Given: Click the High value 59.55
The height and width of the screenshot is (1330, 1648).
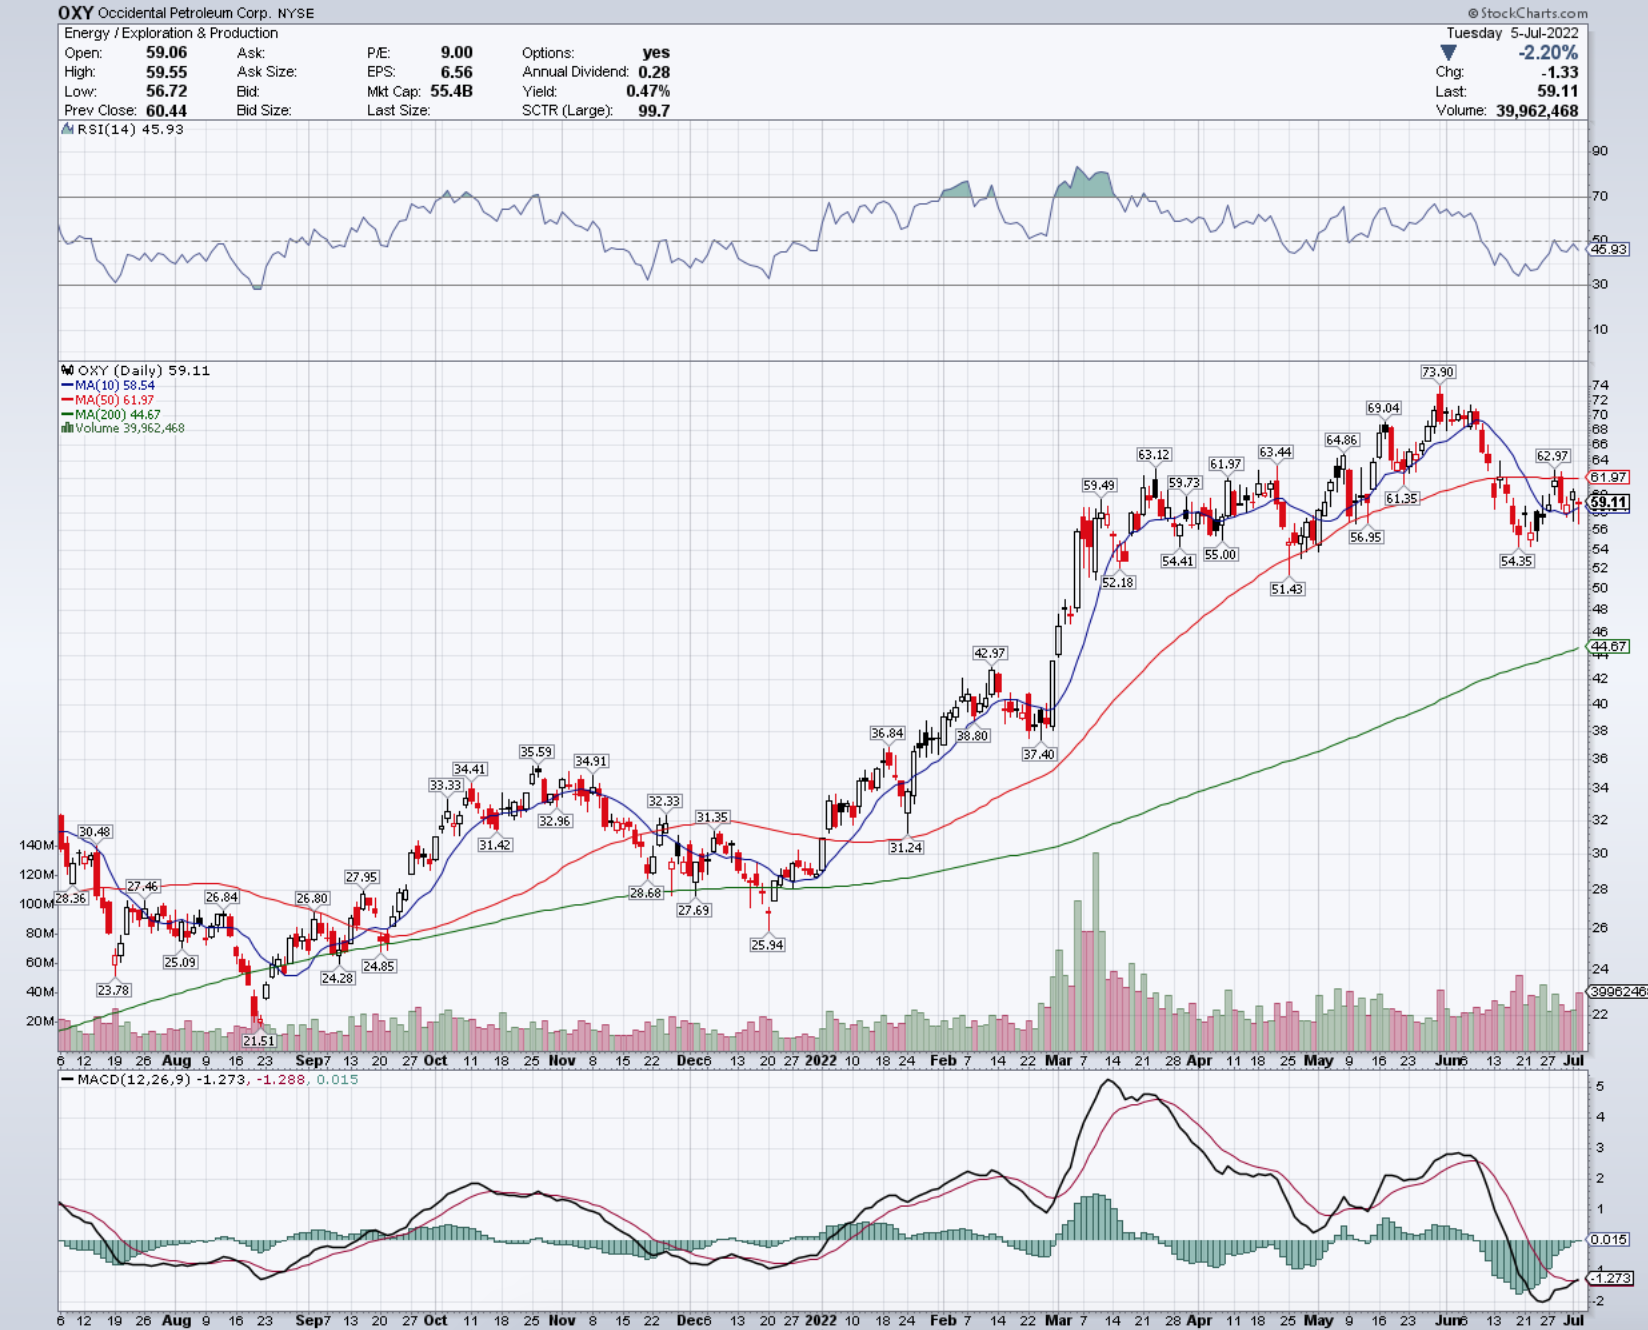Looking at the screenshot, I should [166, 72].
